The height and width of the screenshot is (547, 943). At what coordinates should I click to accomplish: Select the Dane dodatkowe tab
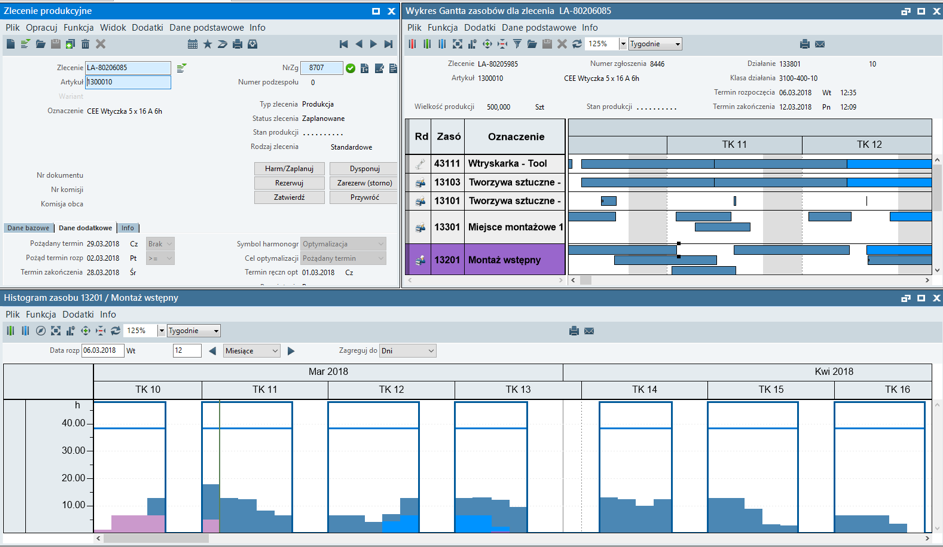(85, 228)
